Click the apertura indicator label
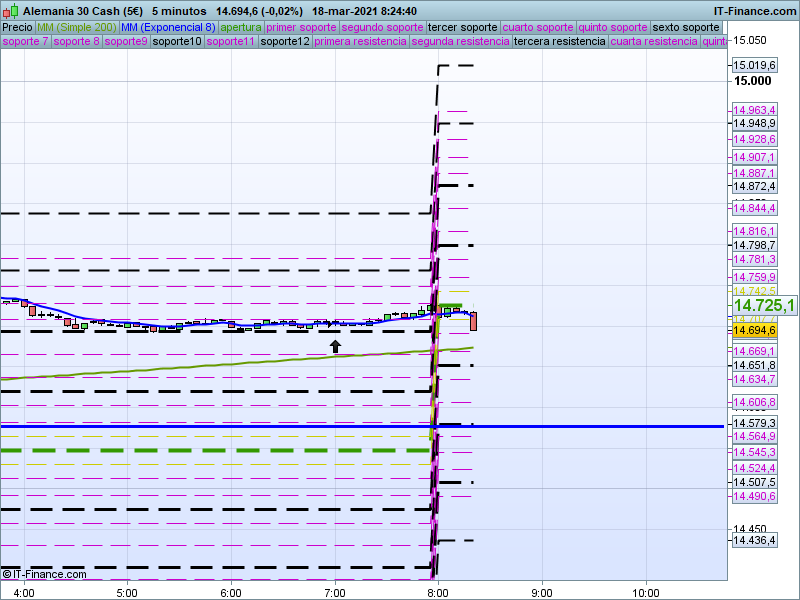The width and height of the screenshot is (800, 600). pos(241,27)
